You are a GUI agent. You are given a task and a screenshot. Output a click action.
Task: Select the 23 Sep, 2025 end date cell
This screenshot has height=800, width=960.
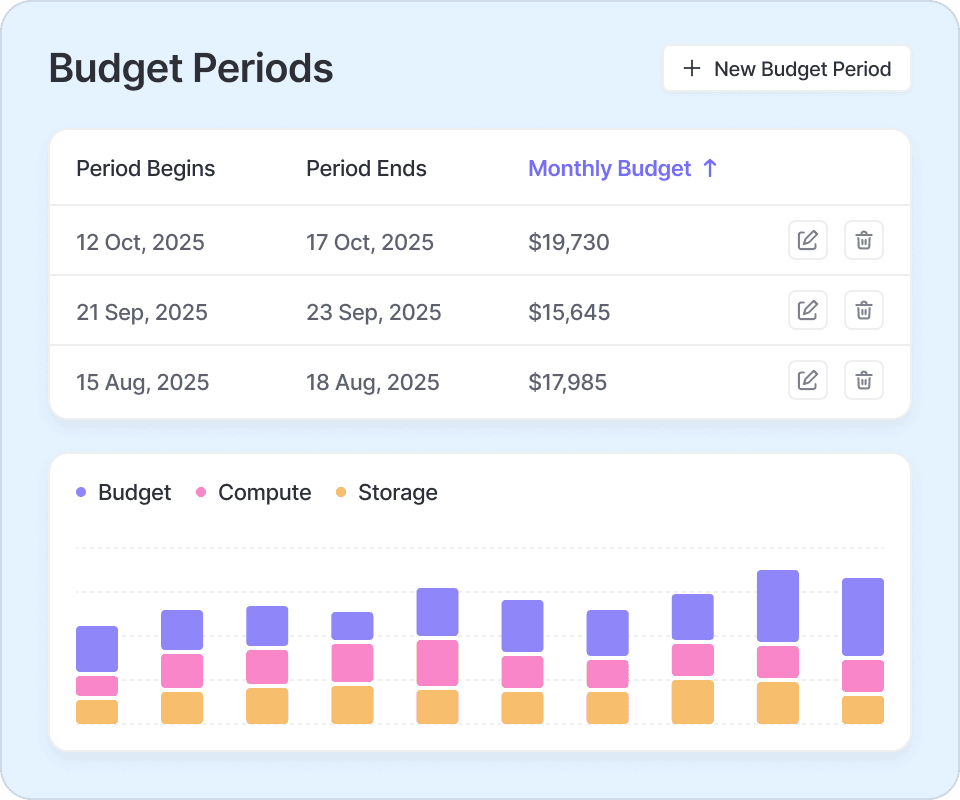[374, 312]
